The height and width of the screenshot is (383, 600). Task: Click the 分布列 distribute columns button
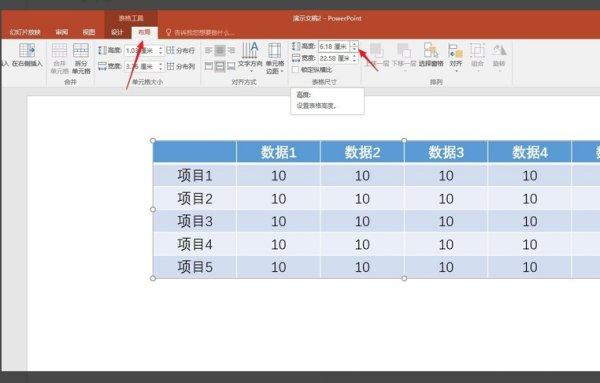tap(181, 66)
